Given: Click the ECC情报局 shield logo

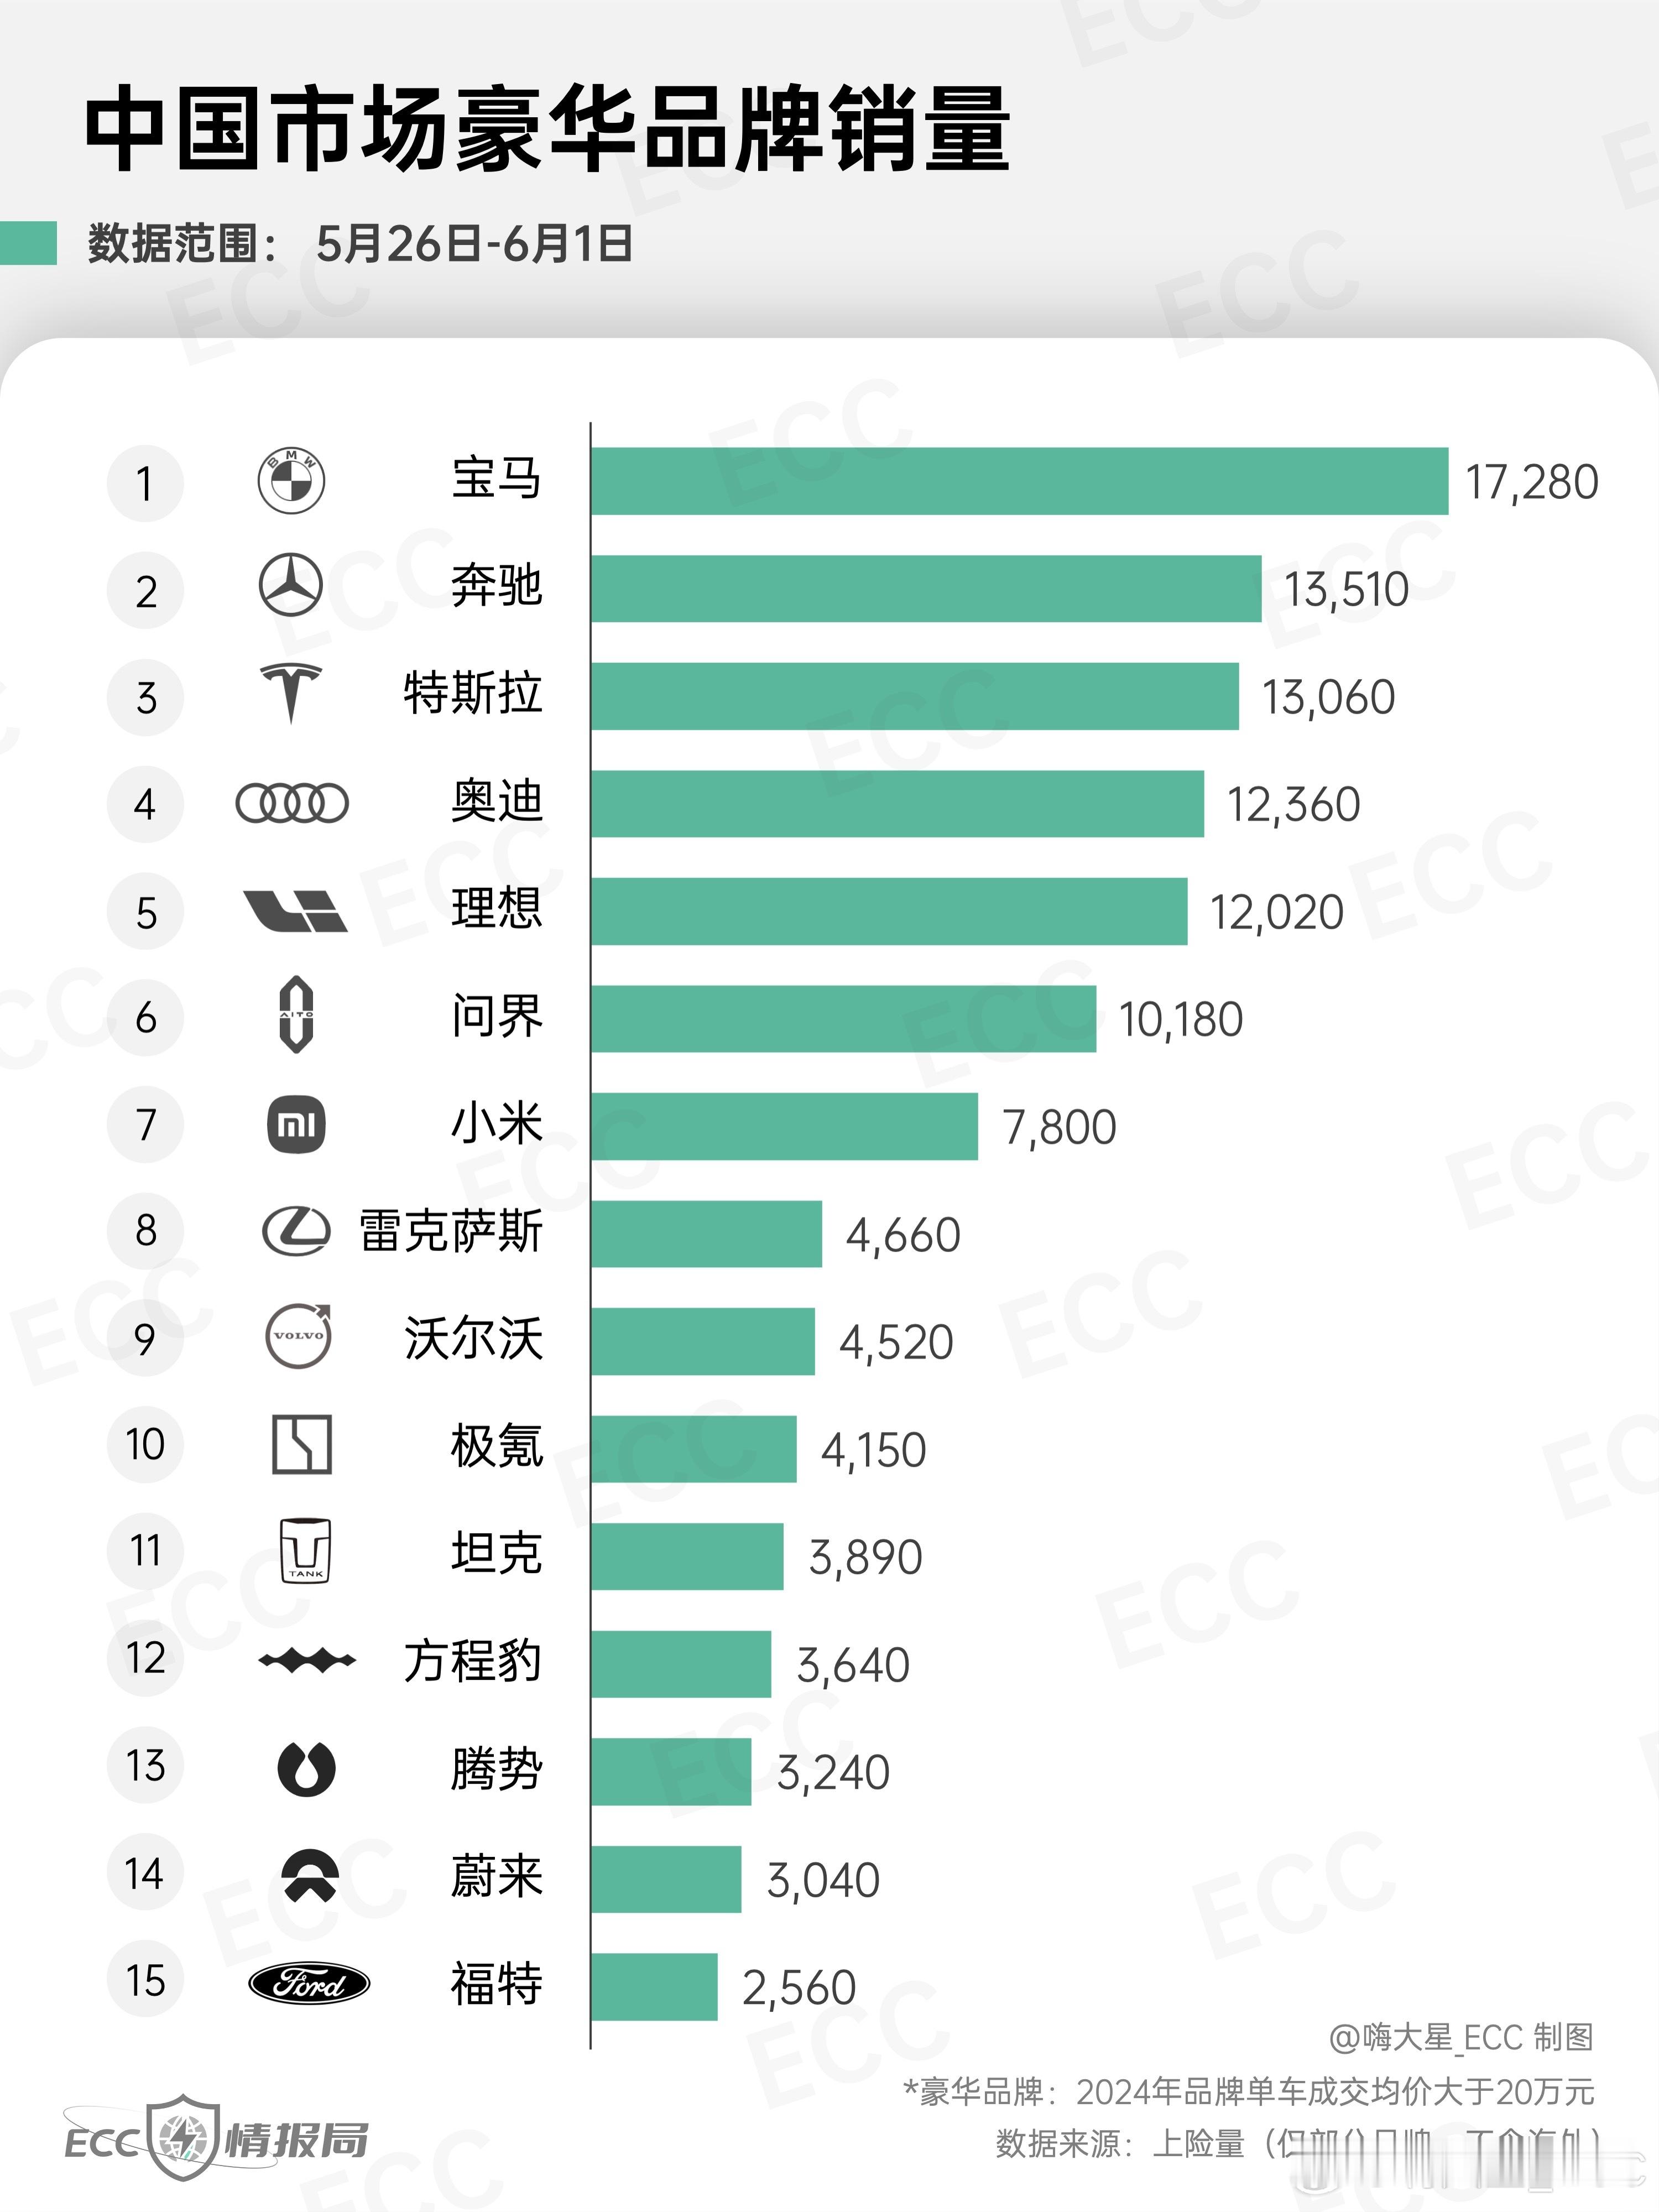Looking at the screenshot, I should tap(183, 2137).
